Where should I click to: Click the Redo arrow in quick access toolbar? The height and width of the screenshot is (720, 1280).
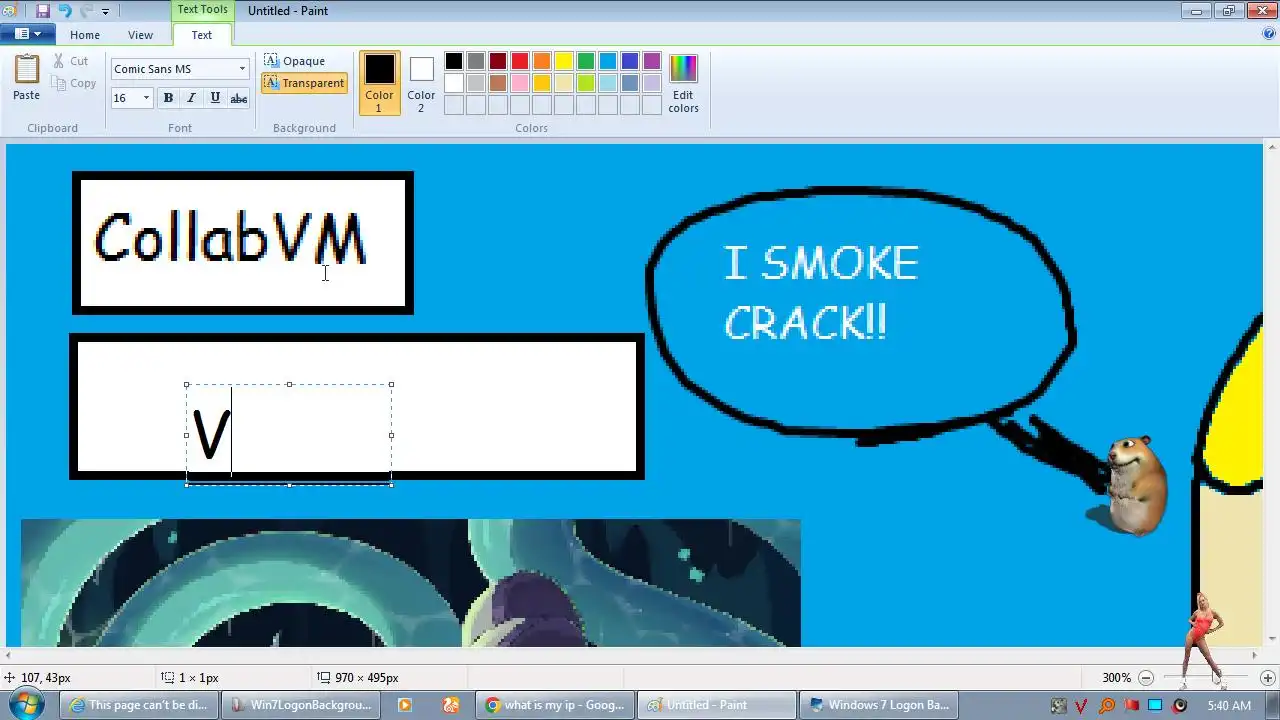pyautogui.click(x=86, y=11)
